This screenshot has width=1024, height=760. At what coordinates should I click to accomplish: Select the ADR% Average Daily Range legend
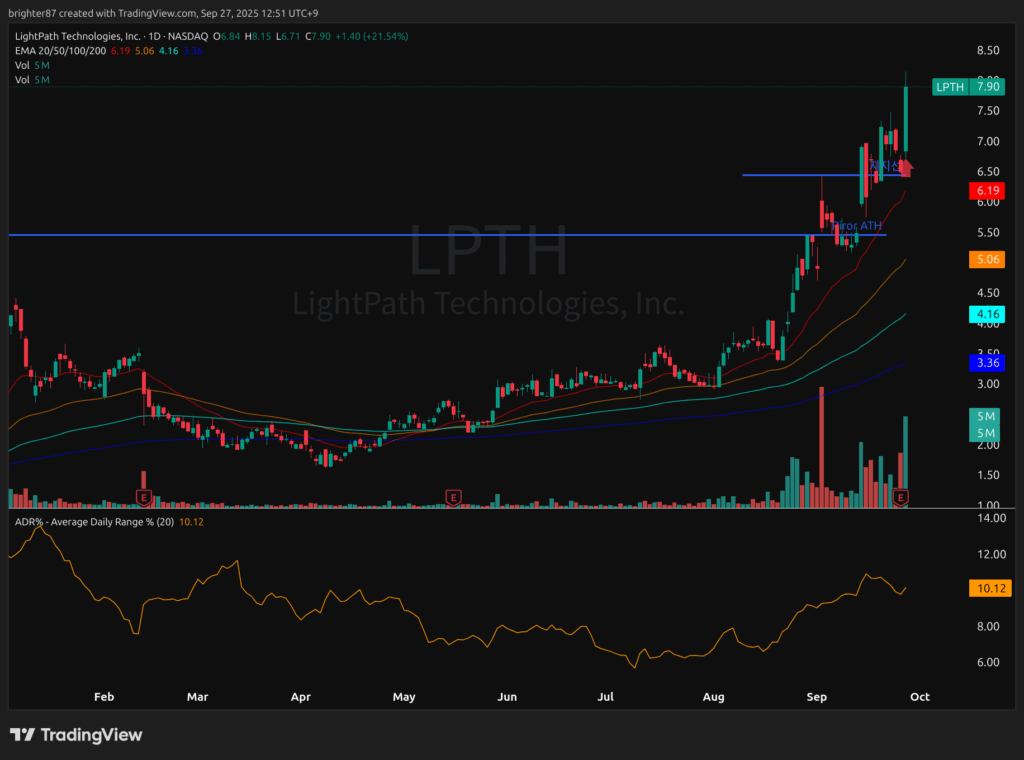point(94,522)
